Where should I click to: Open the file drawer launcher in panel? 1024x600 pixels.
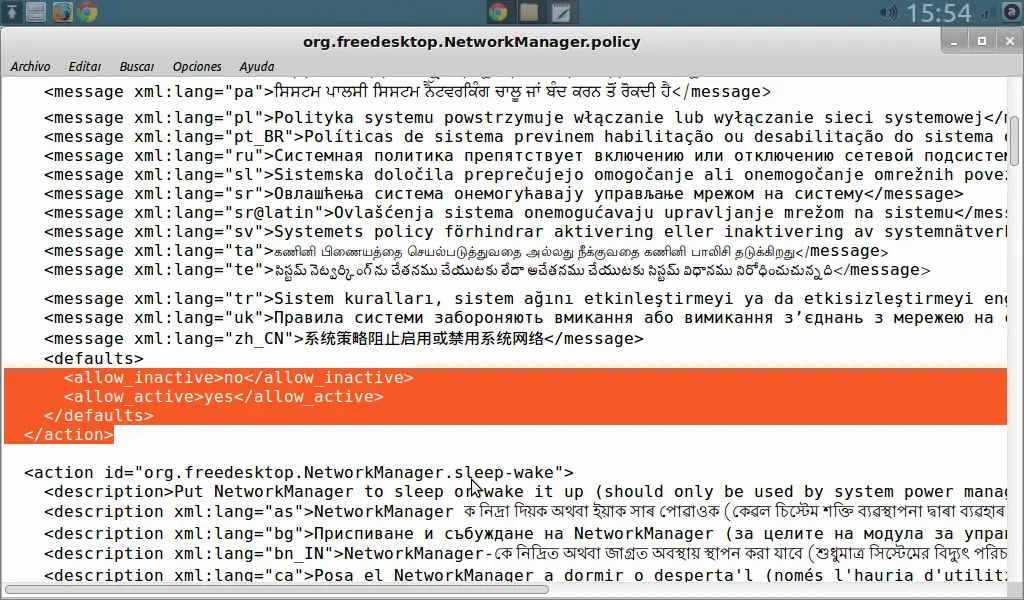point(37,12)
